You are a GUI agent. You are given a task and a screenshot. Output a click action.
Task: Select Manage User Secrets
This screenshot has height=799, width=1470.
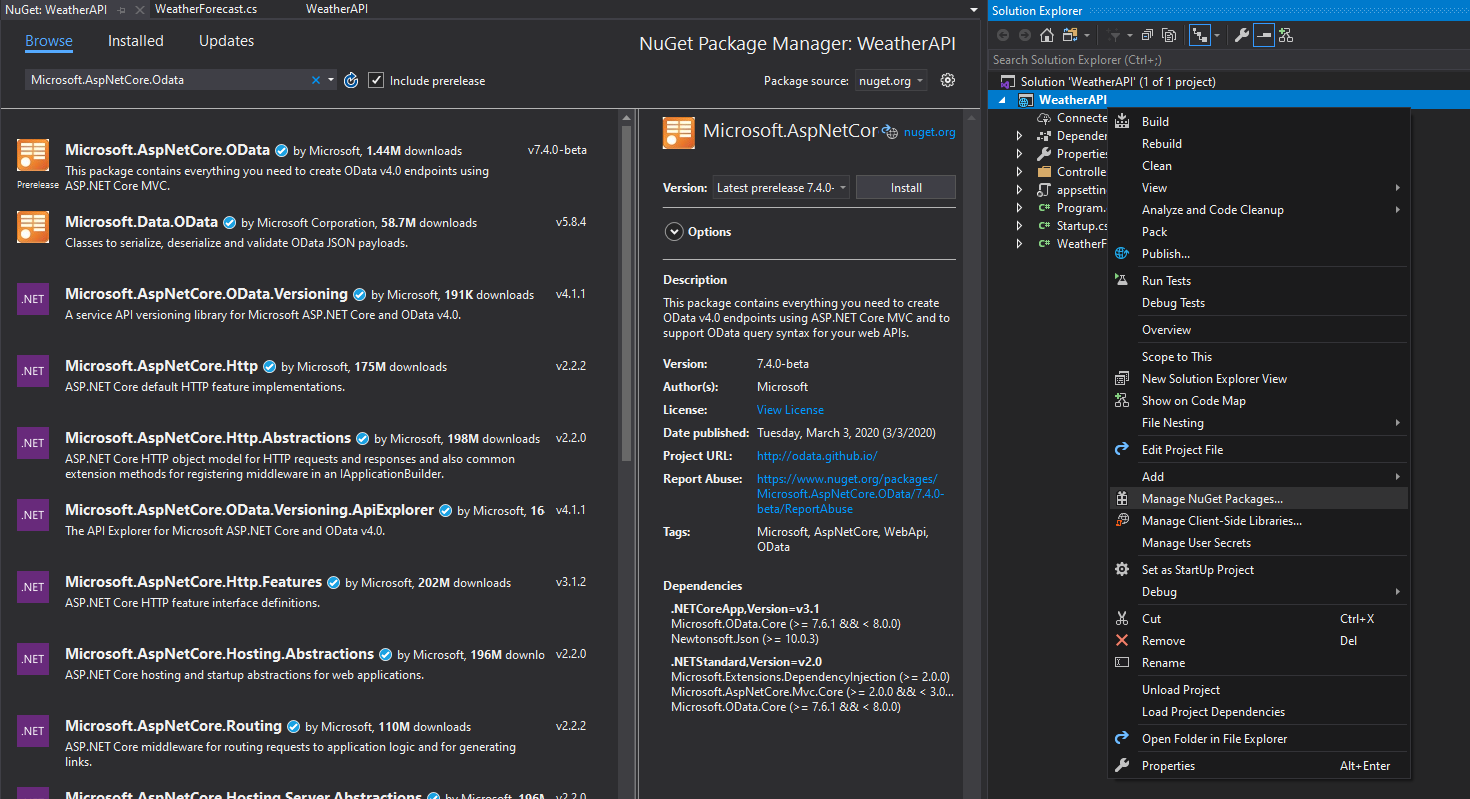coord(1259,542)
